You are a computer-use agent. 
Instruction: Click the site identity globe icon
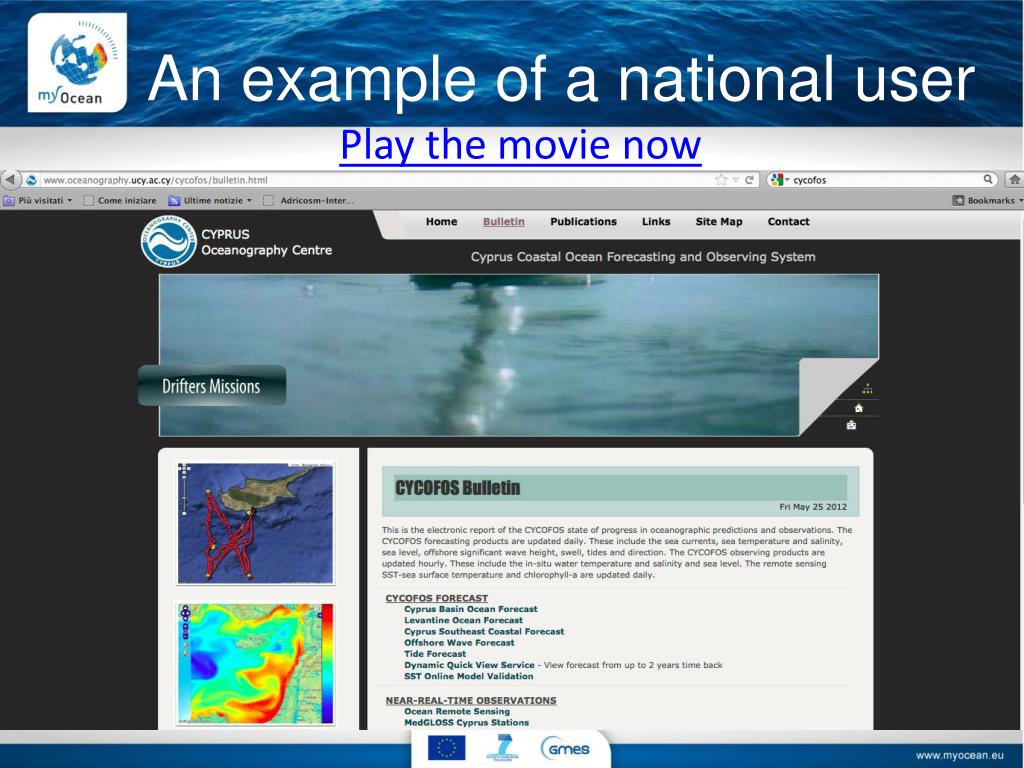coord(31,180)
